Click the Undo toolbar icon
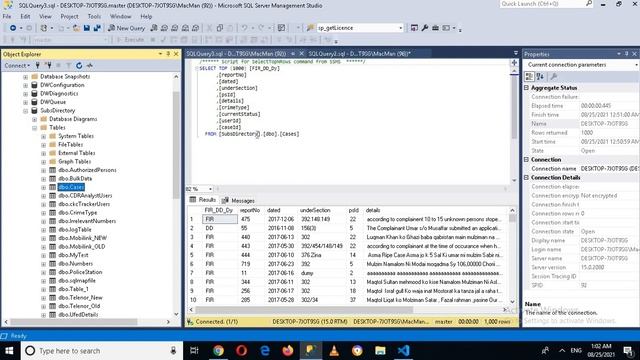Viewport: 640px width, 360px height. coord(244,28)
